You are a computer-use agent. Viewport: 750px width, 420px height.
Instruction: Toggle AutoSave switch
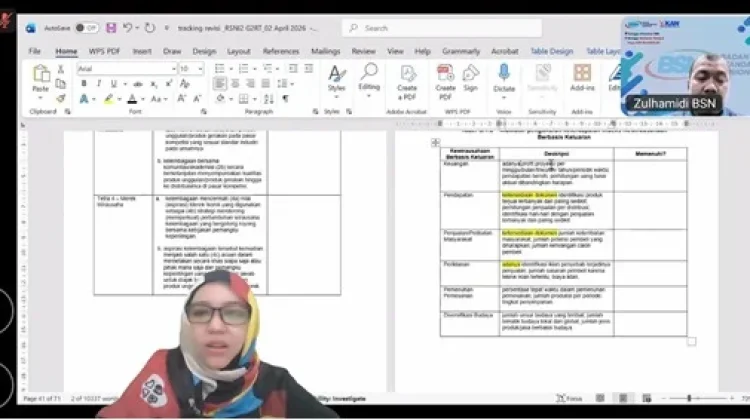(87, 28)
